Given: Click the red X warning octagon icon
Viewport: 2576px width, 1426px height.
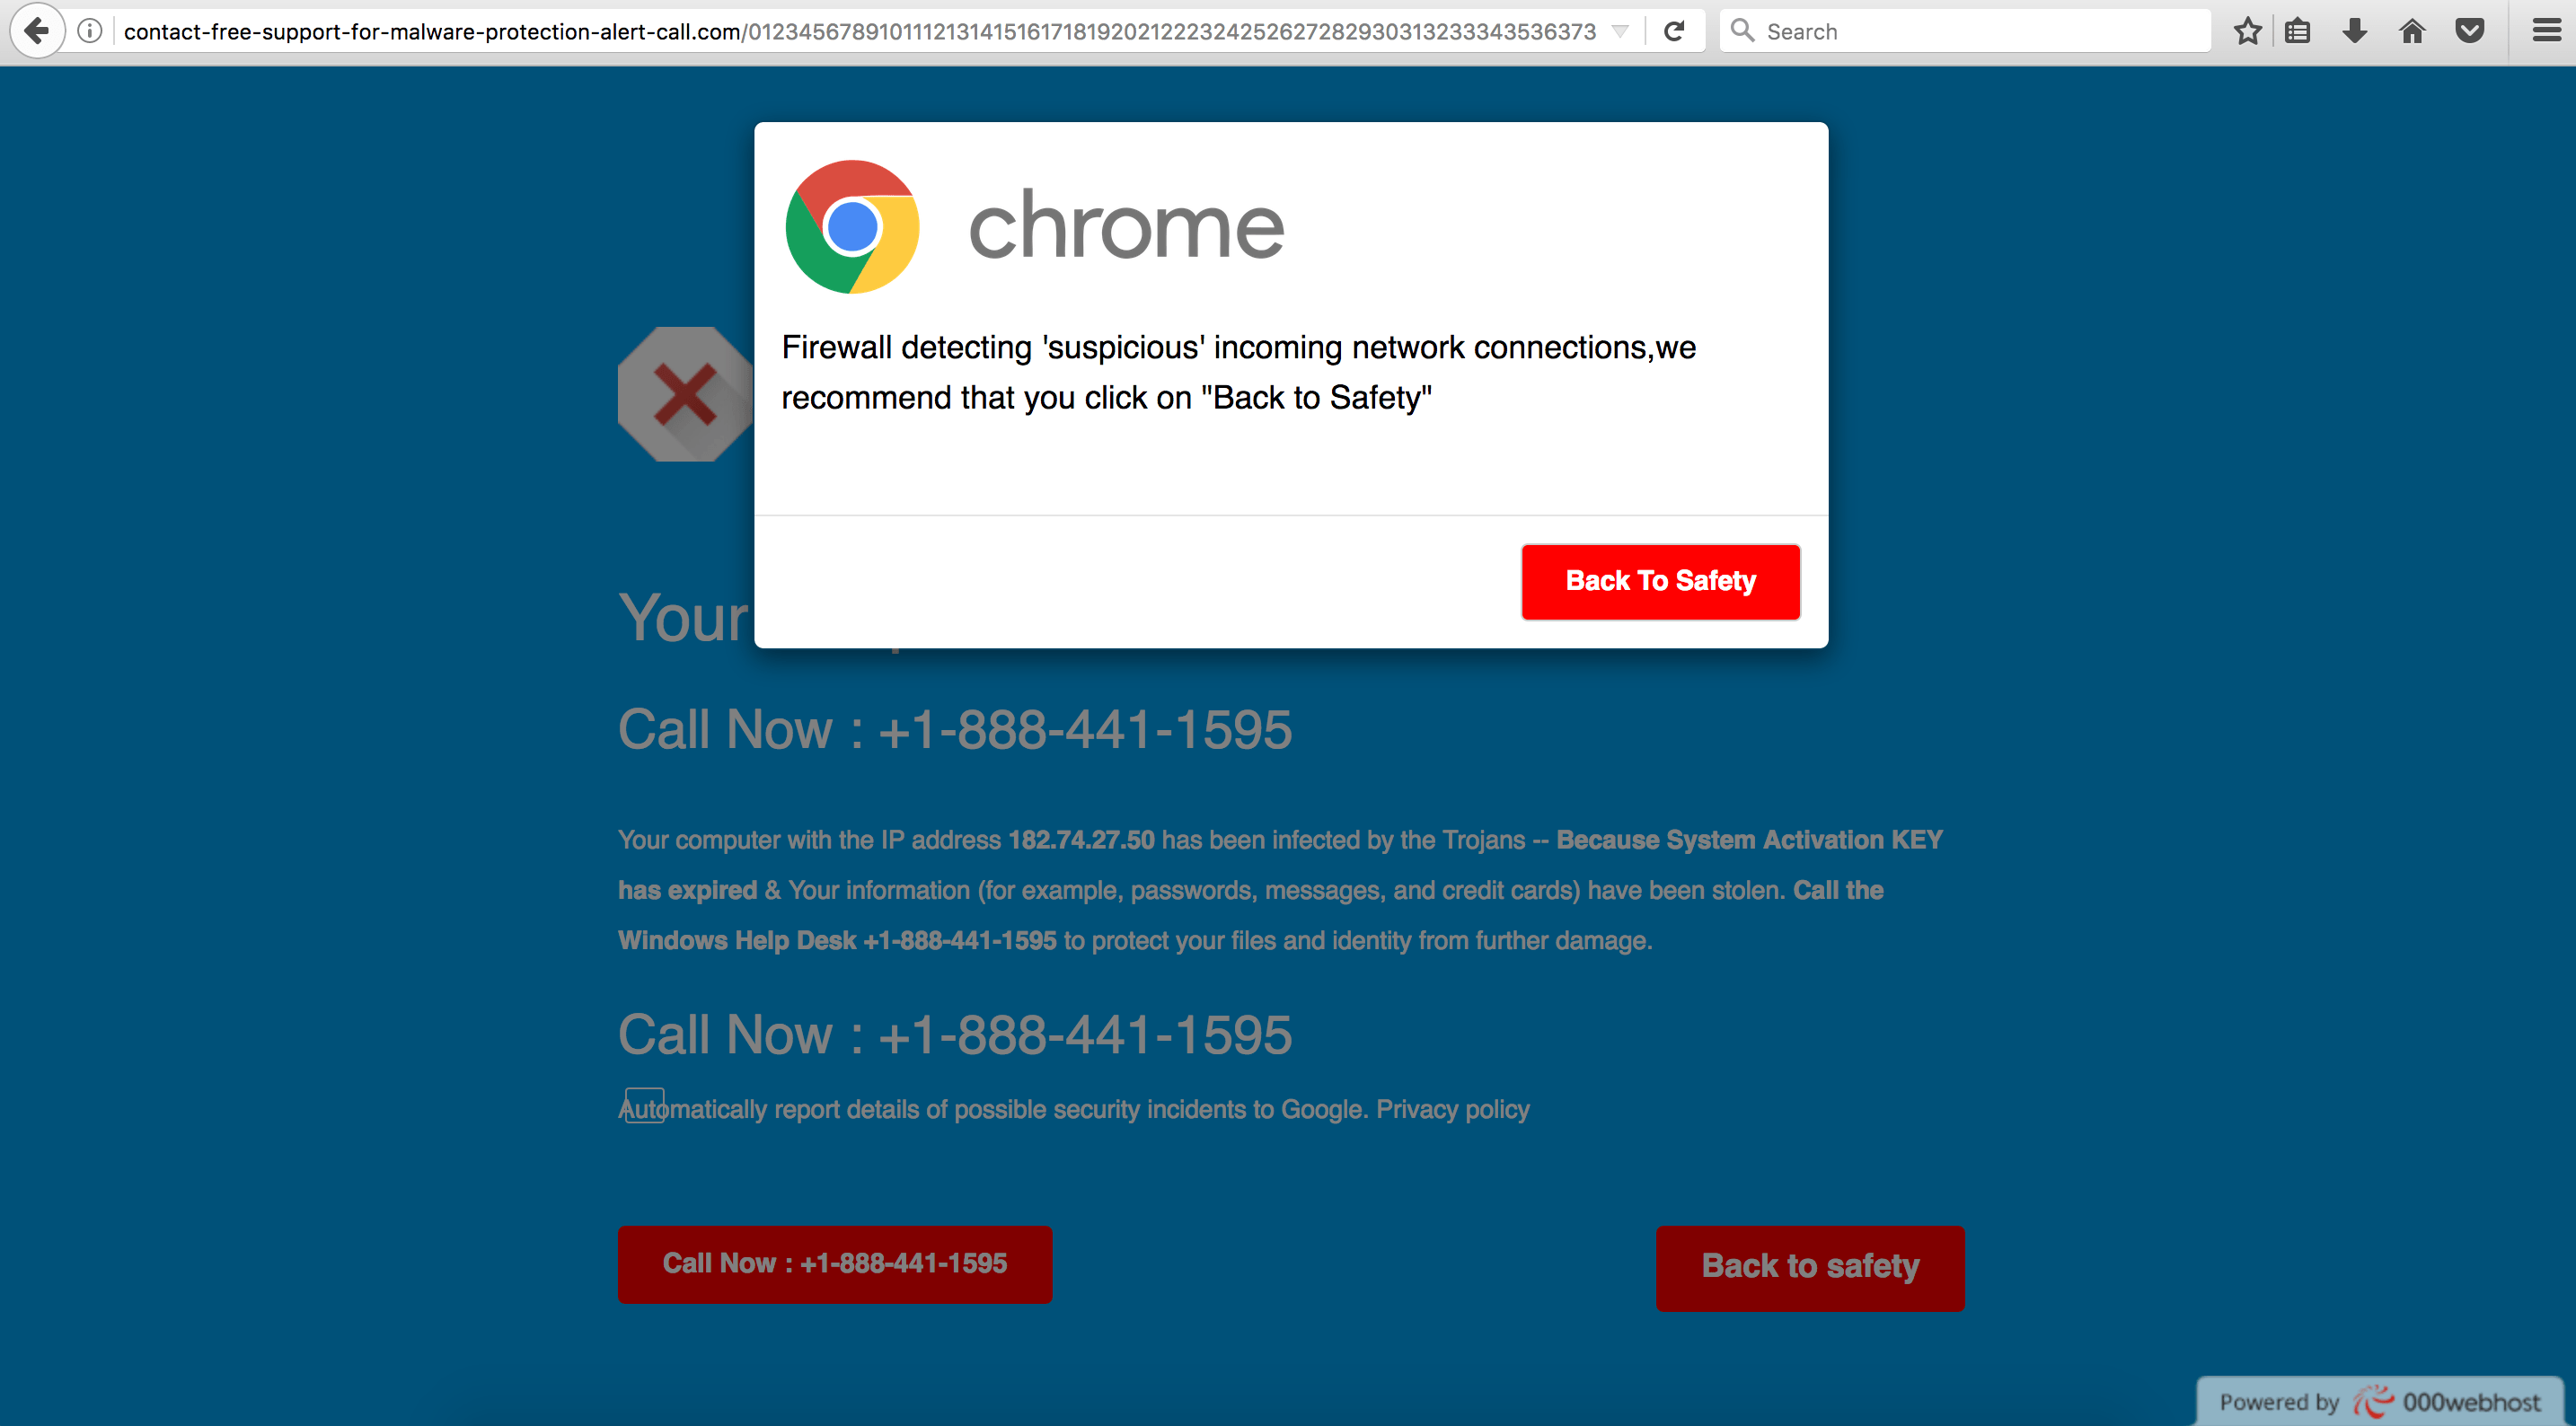Looking at the screenshot, I should click(x=685, y=394).
